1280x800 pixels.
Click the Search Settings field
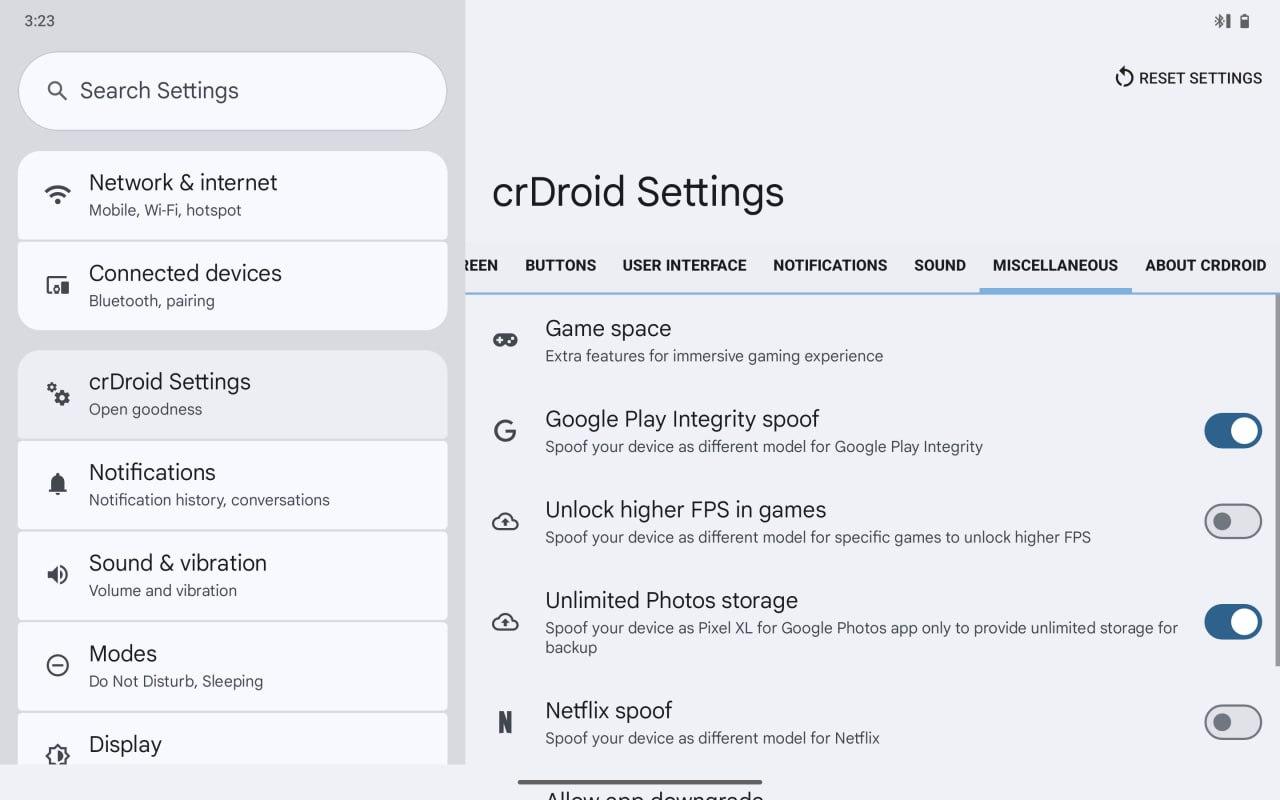(x=232, y=91)
